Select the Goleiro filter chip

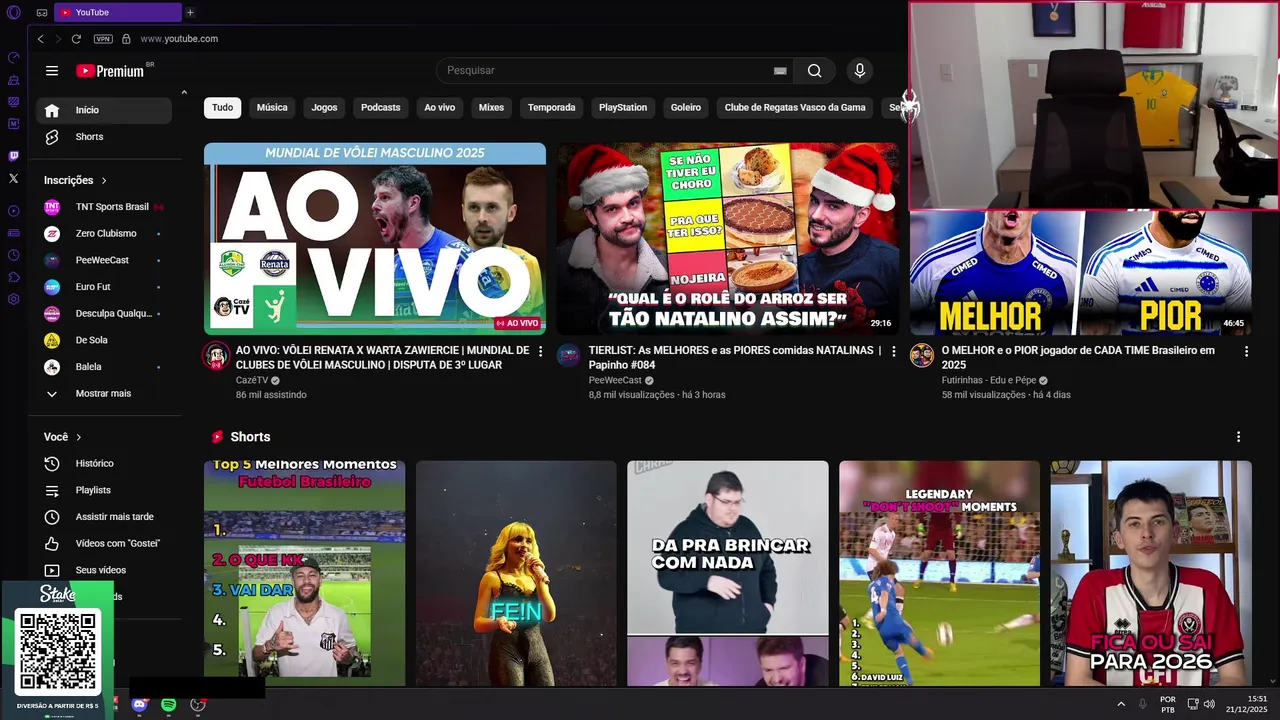(x=686, y=108)
